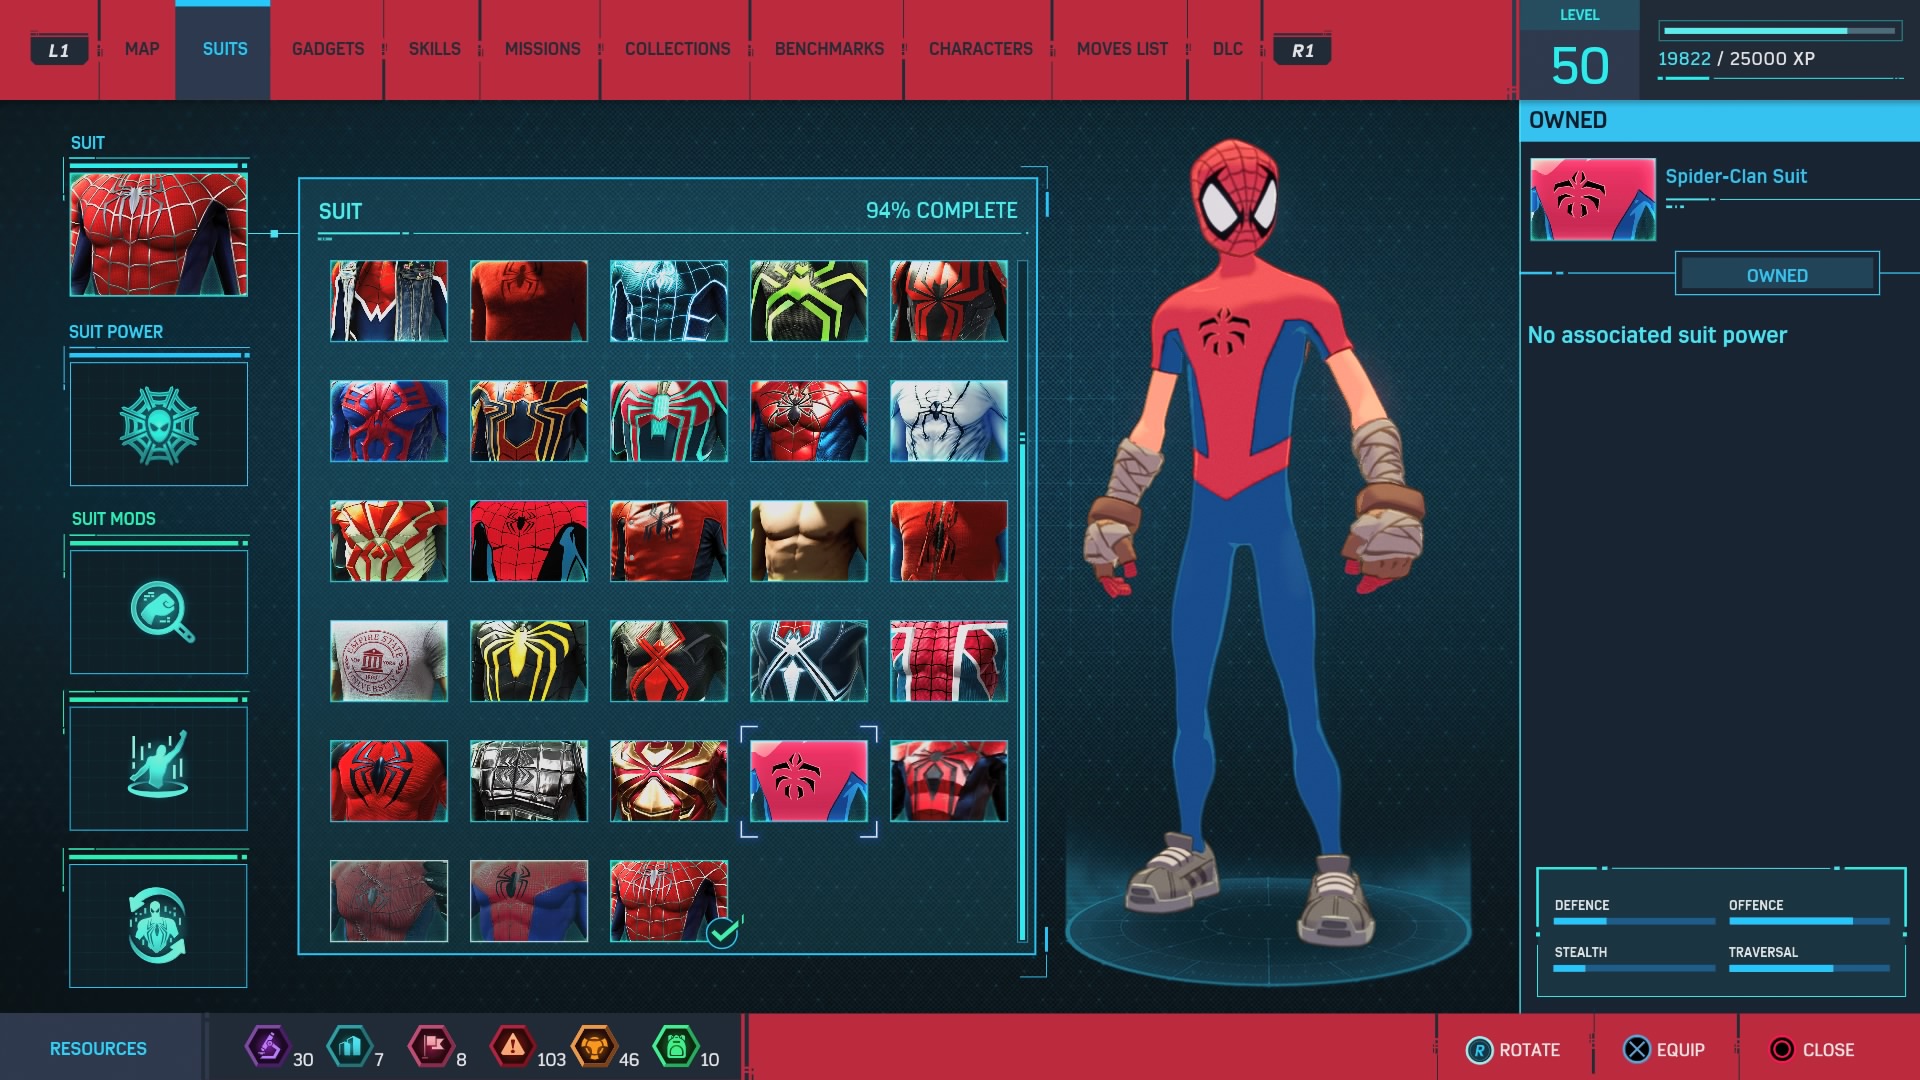Click EQUIP to wear the suit

(x=1664, y=1050)
